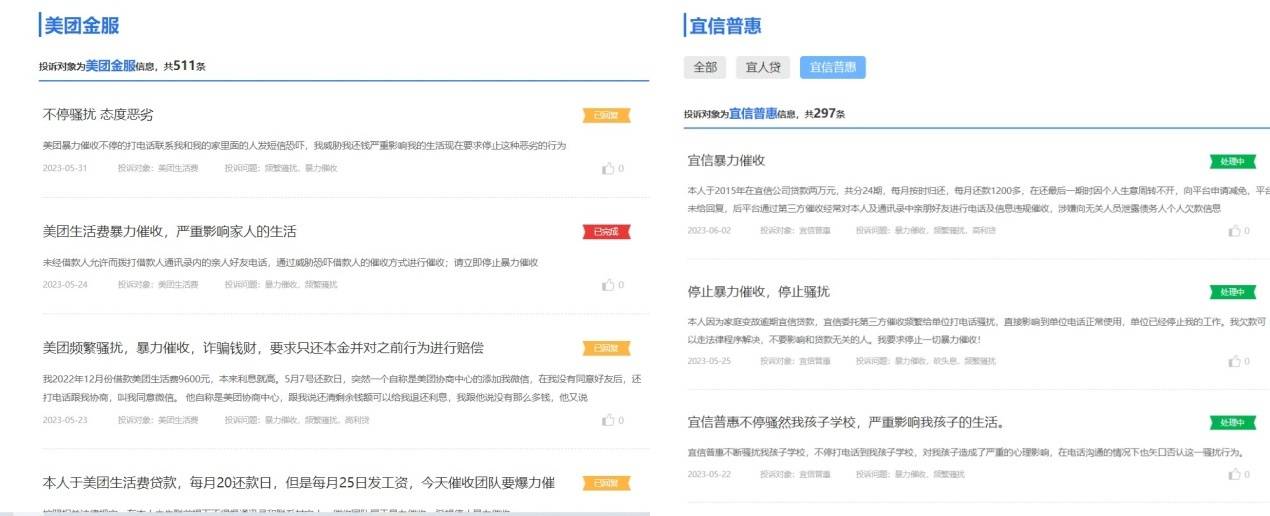This screenshot has width=1270, height=516.
Task: Like the '不停骚扰 态度恶劣' complaint
Action: pyautogui.click(x=608, y=168)
